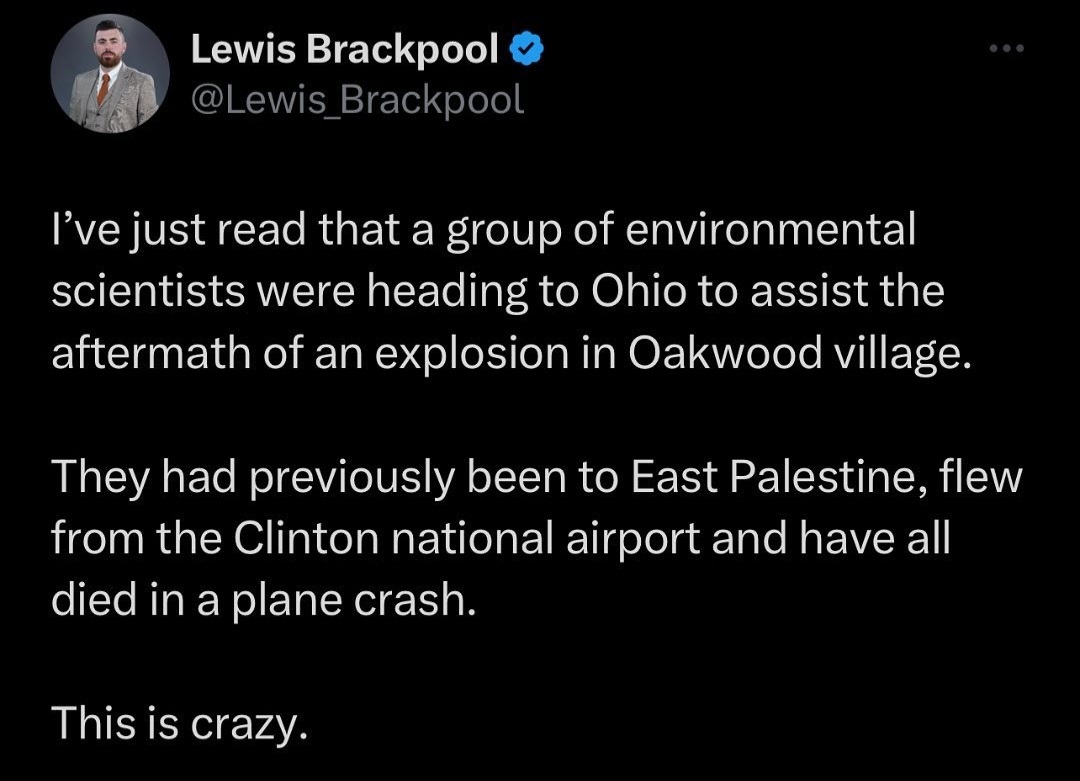Select the first paragraph about environmental scientists
The height and width of the screenshot is (781, 1080).
point(510,291)
